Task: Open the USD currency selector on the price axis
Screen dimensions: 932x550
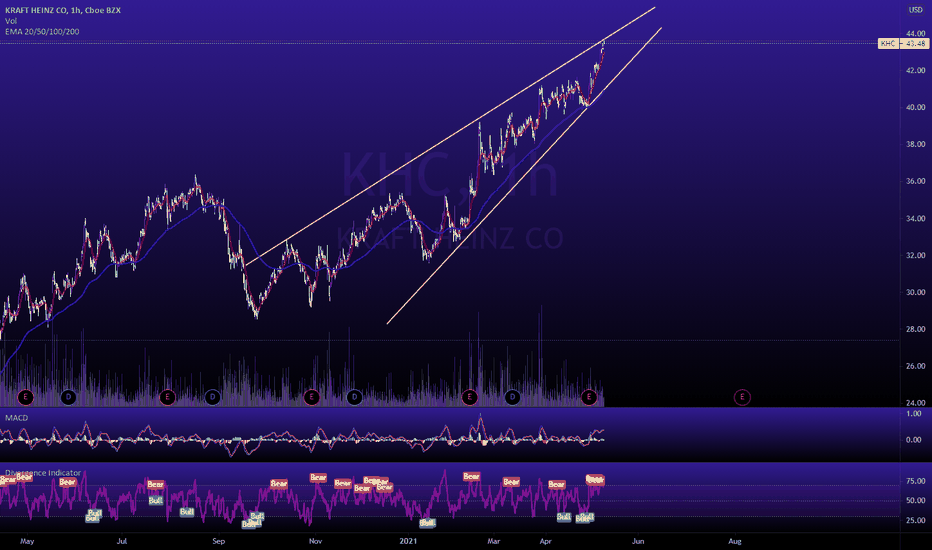Action: (915, 10)
